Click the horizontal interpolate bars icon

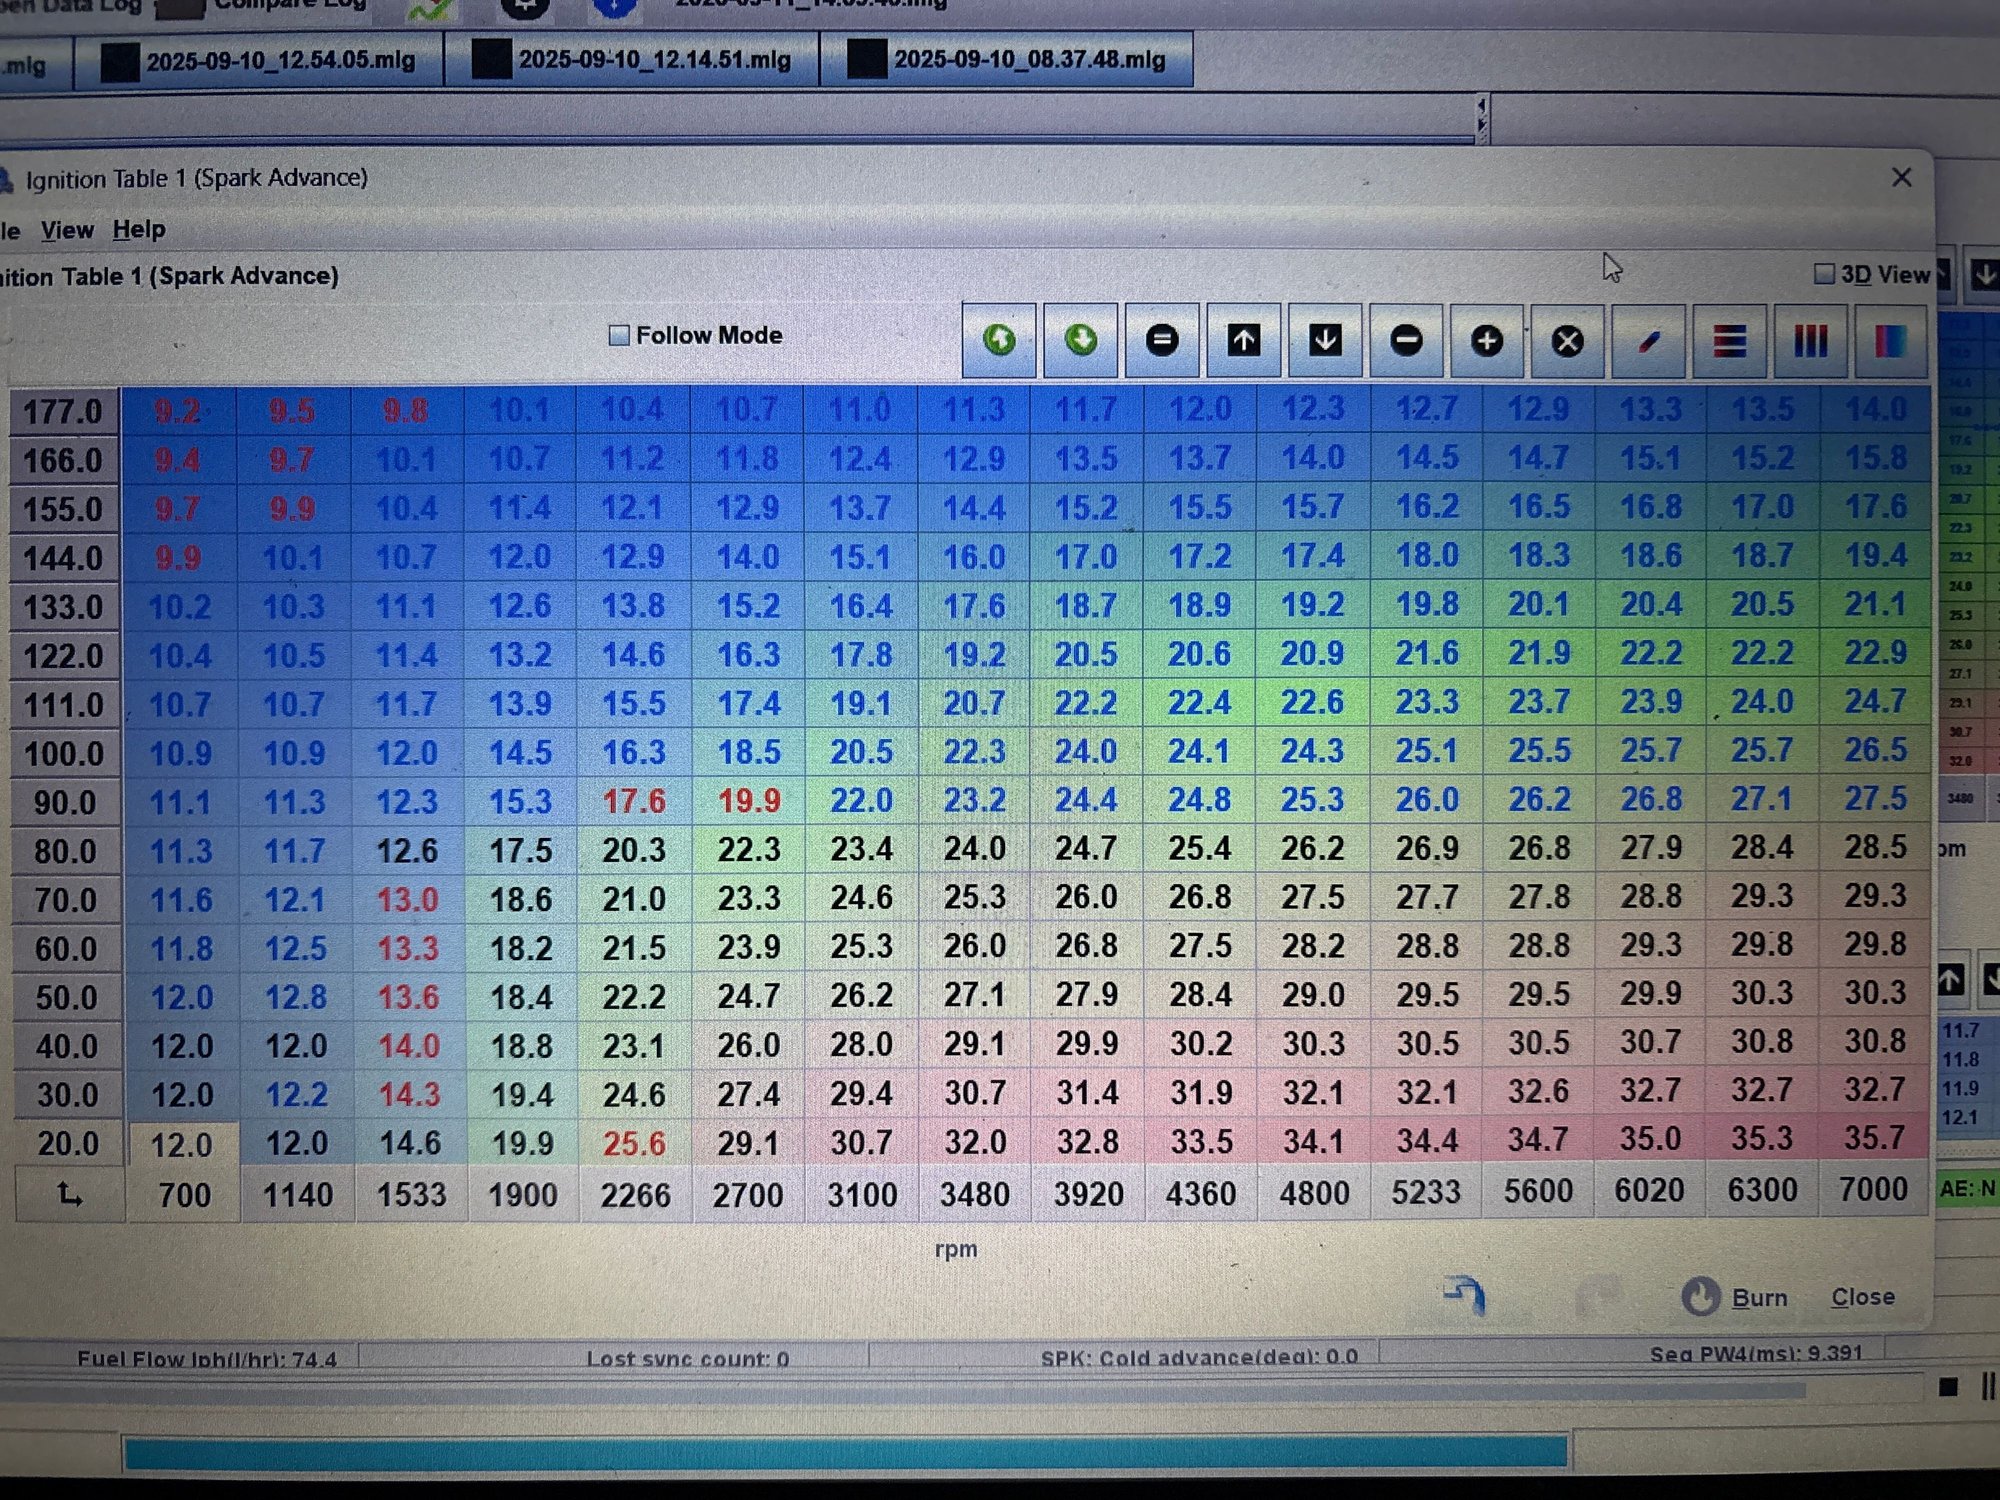click(1729, 342)
